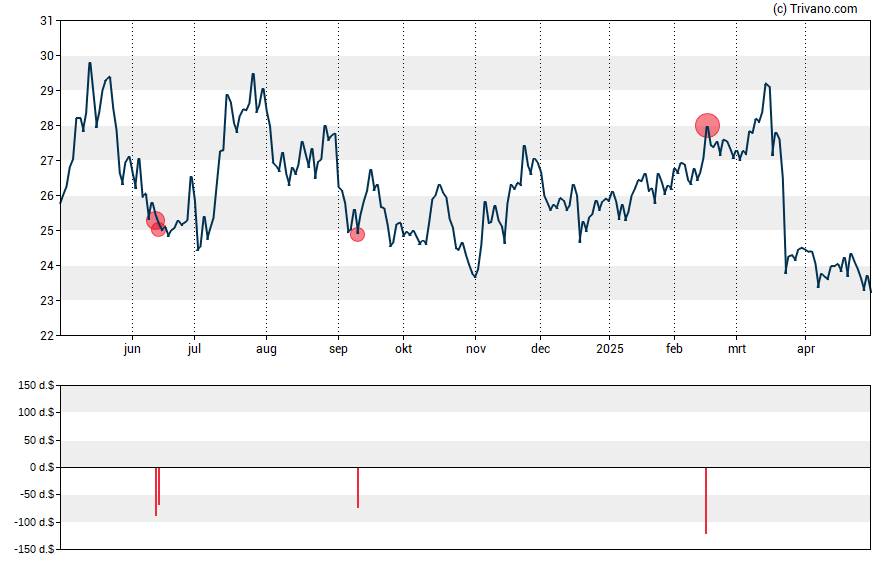Click the (c) Trivano.com text
The width and height of the screenshot is (888, 565).
coord(815,8)
